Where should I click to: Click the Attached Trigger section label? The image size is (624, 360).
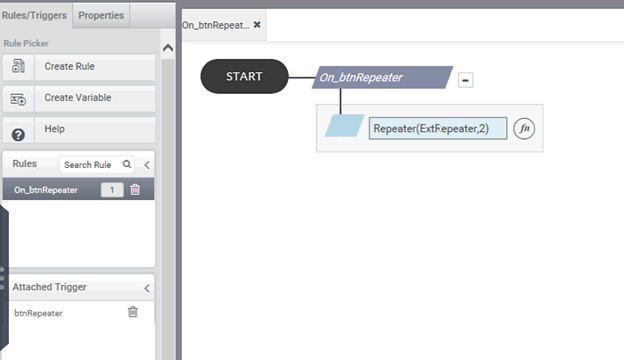click(49, 287)
